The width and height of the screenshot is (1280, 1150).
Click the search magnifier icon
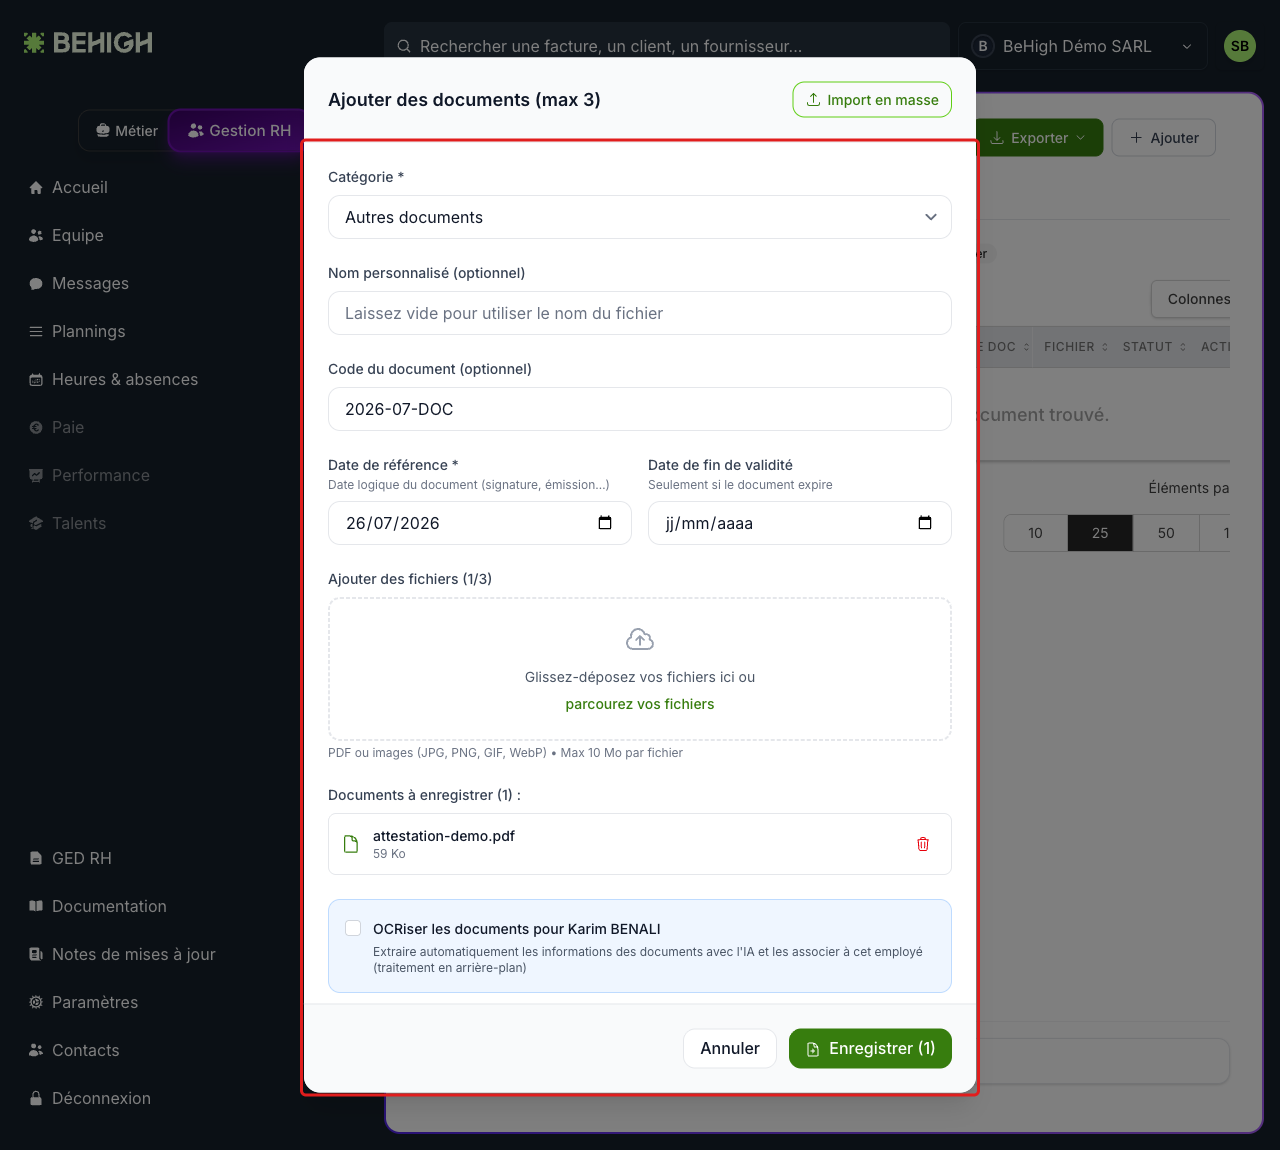[404, 46]
